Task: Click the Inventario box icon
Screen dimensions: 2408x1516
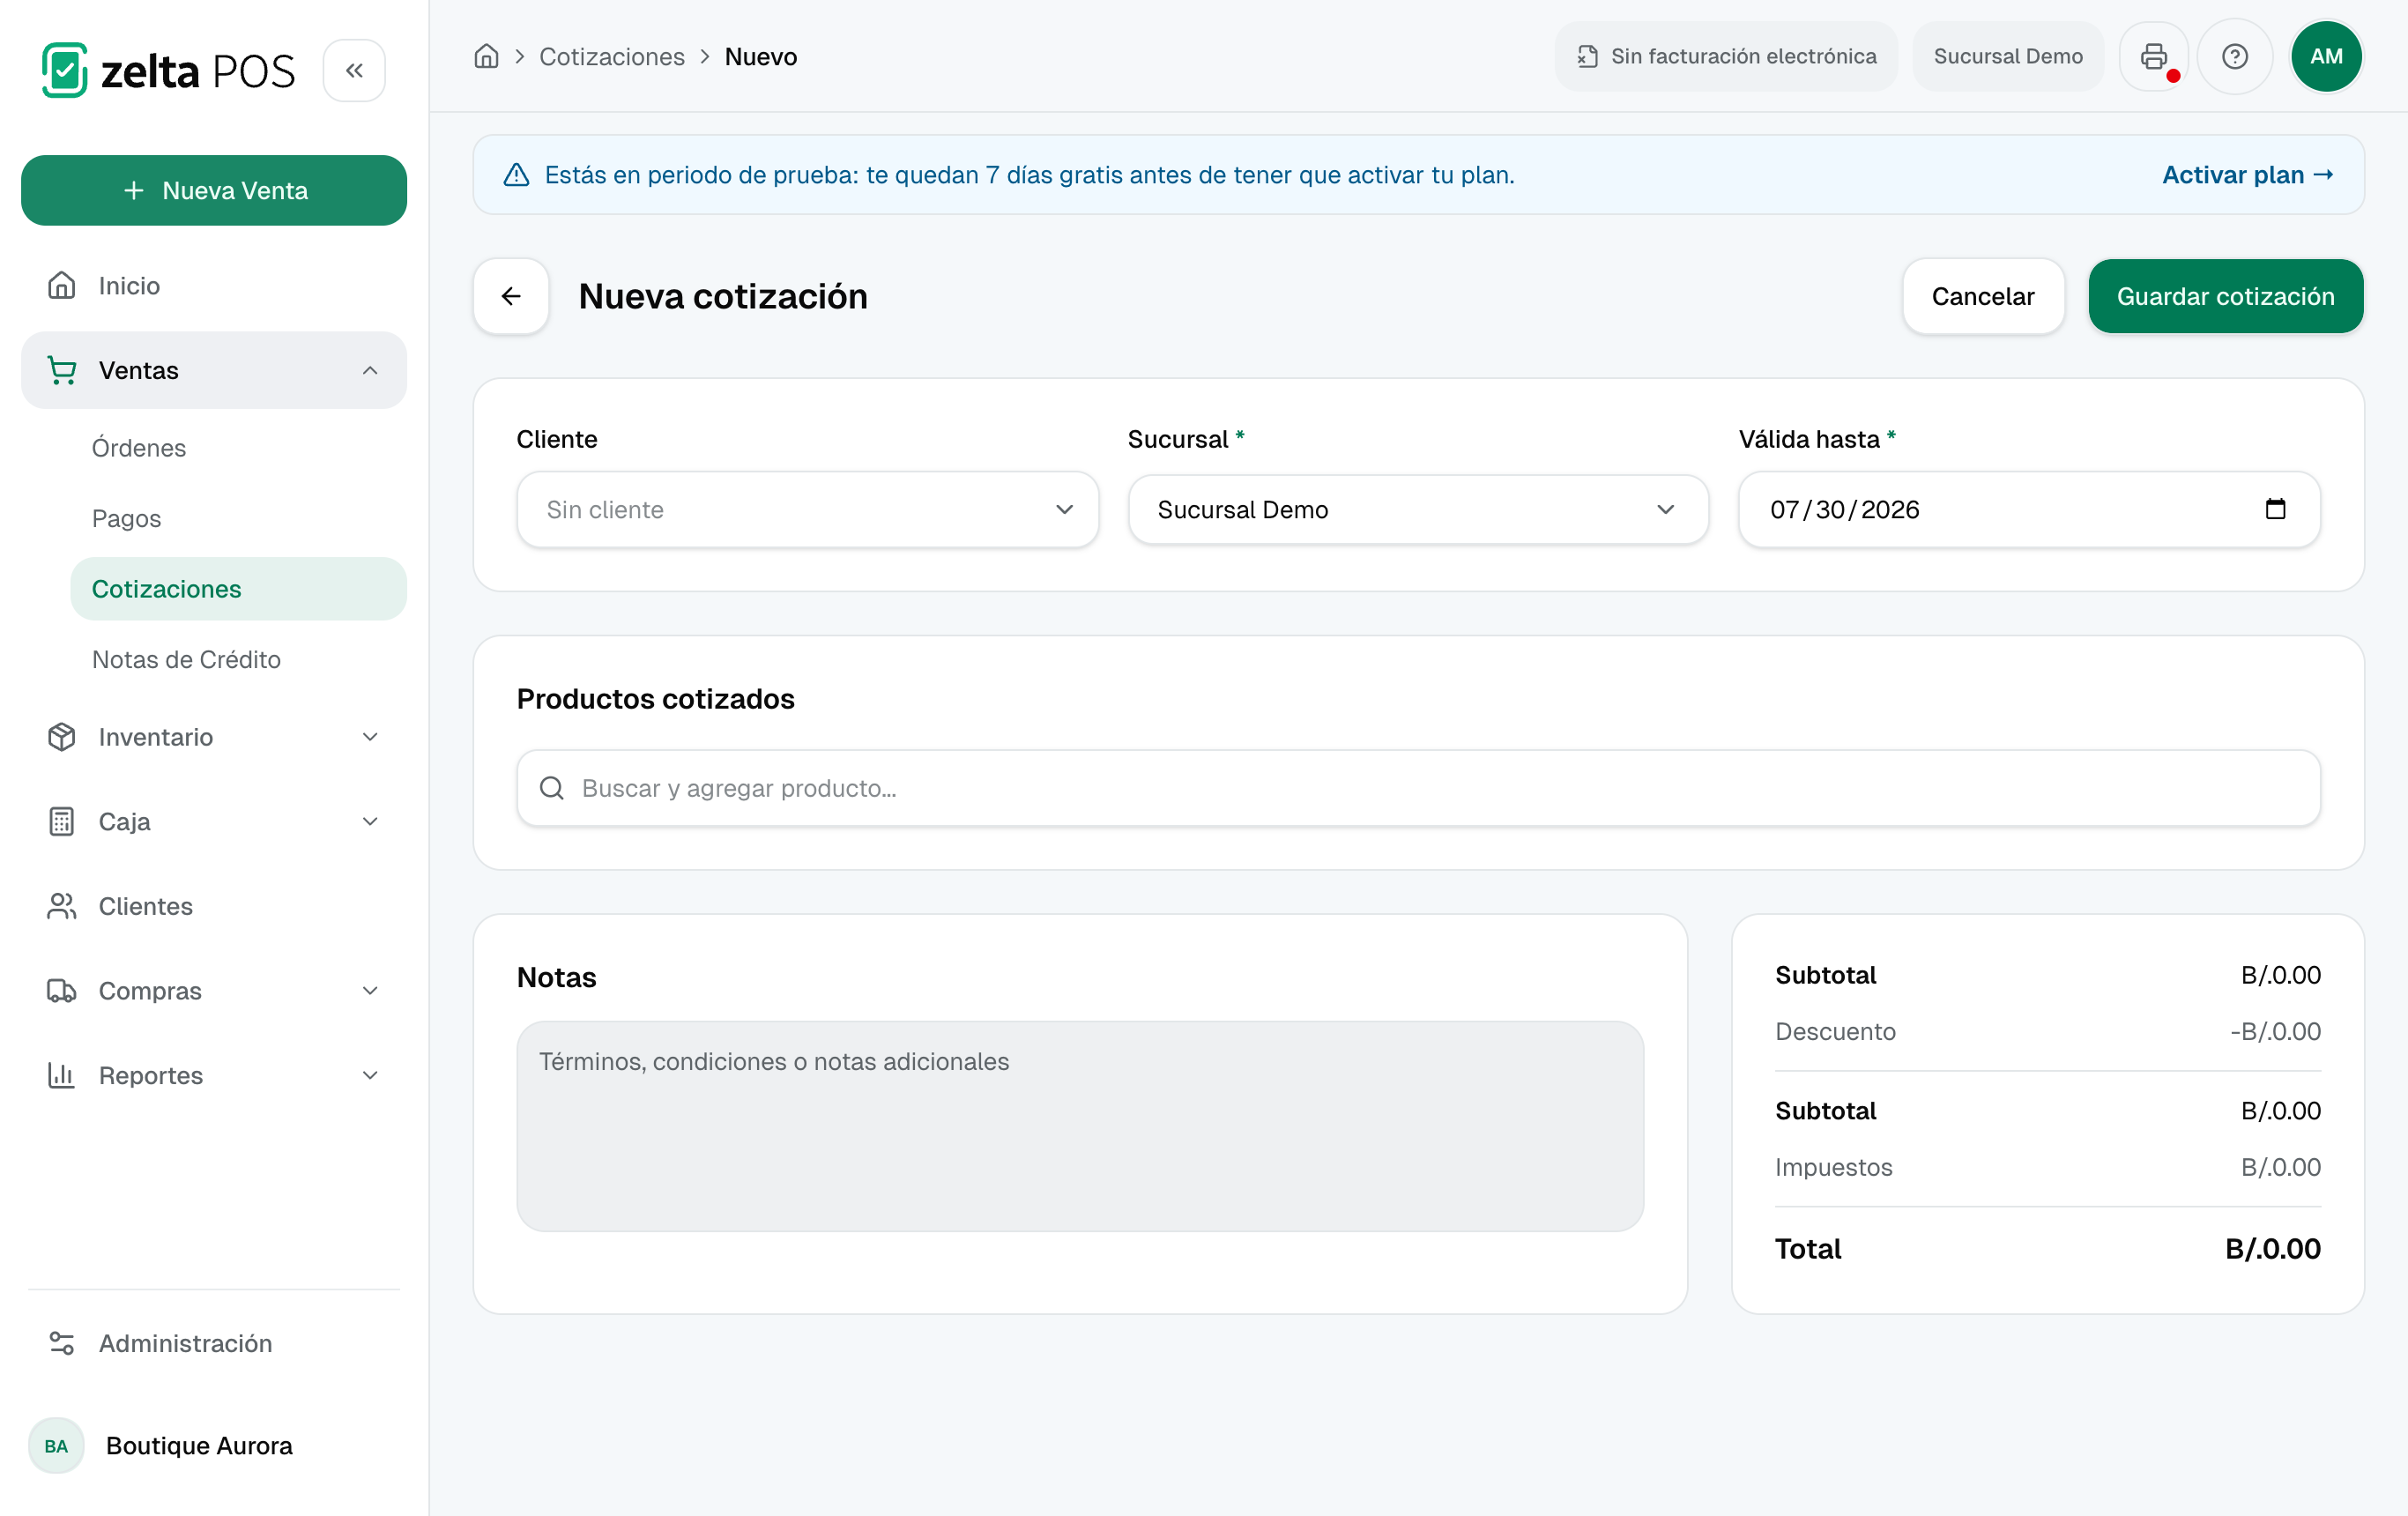Action: coord(62,737)
